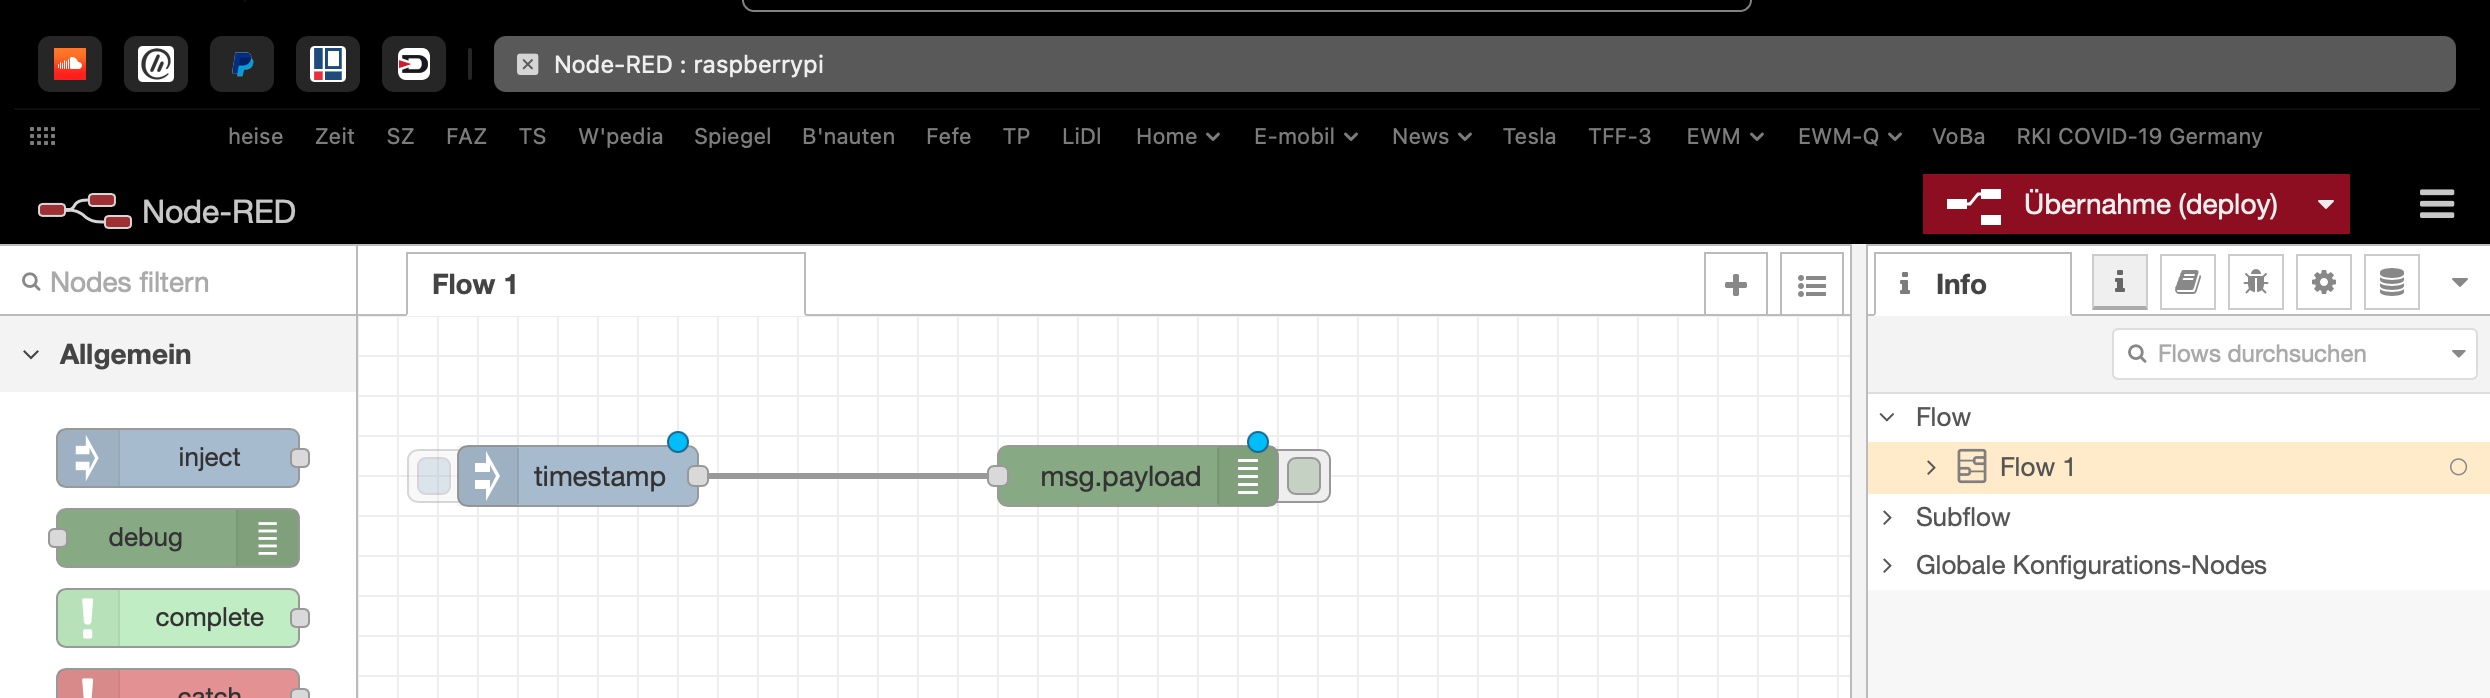
Task: Open the context data database tab
Action: pyautogui.click(x=2392, y=282)
